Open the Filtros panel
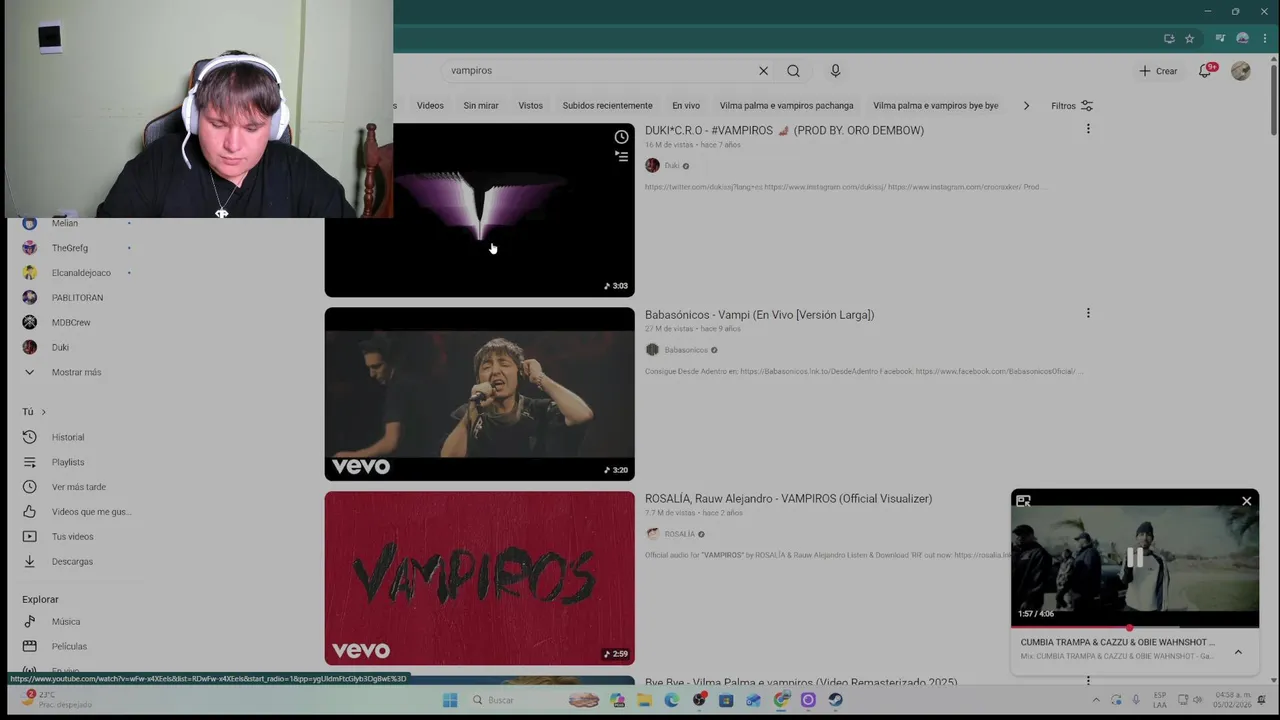This screenshot has height=720, width=1280. (x=1072, y=106)
